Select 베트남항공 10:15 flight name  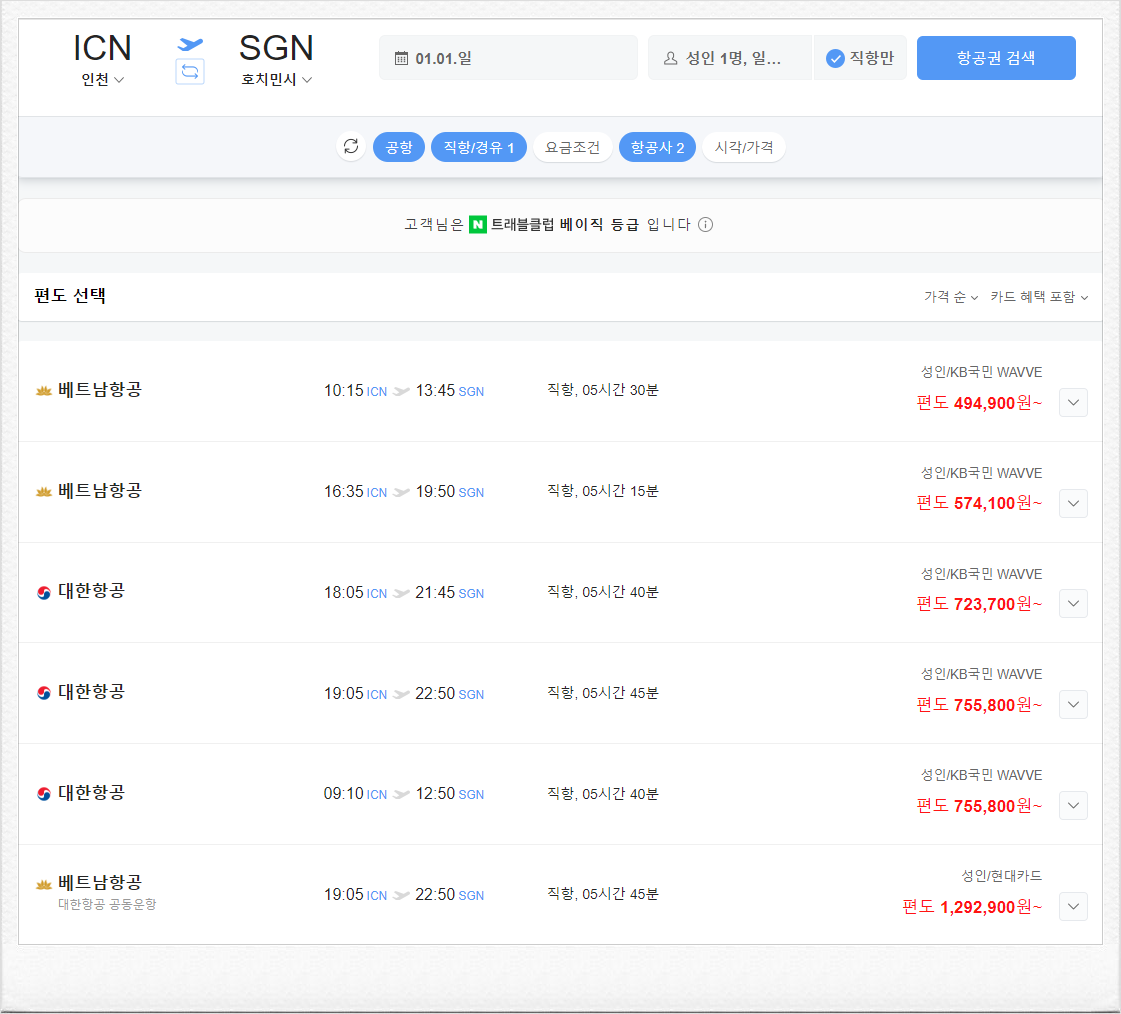click(100, 390)
